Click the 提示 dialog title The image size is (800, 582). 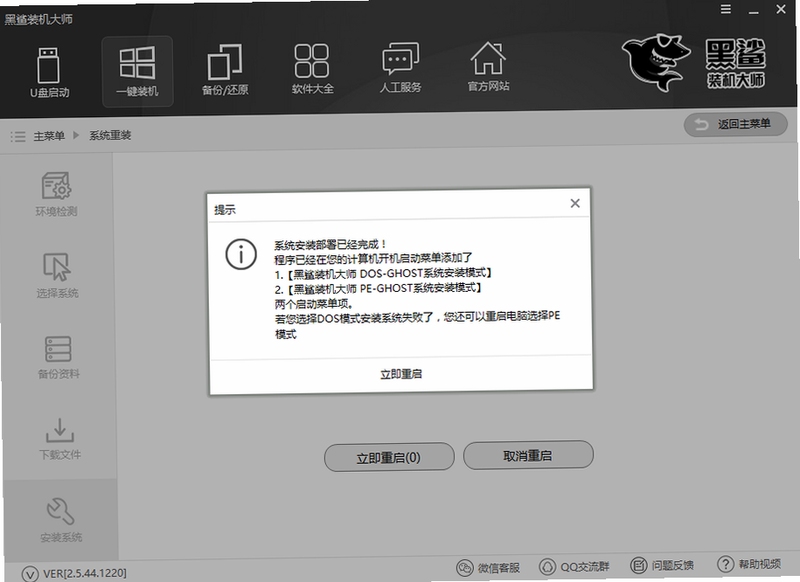pyautogui.click(x=225, y=210)
